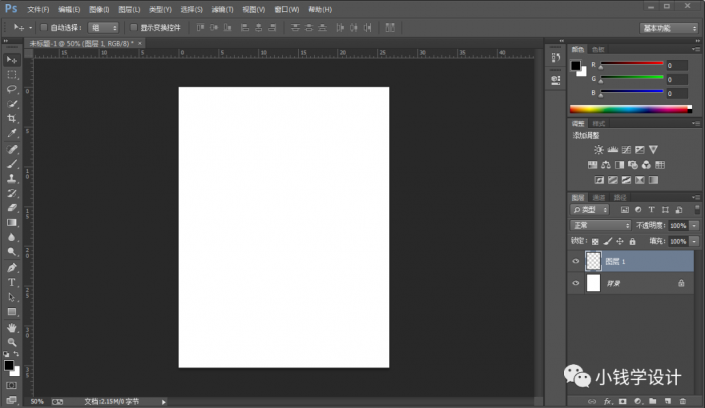This screenshot has height=408, width=705.
Task: Open the 文件(F) menu
Action: pos(38,9)
